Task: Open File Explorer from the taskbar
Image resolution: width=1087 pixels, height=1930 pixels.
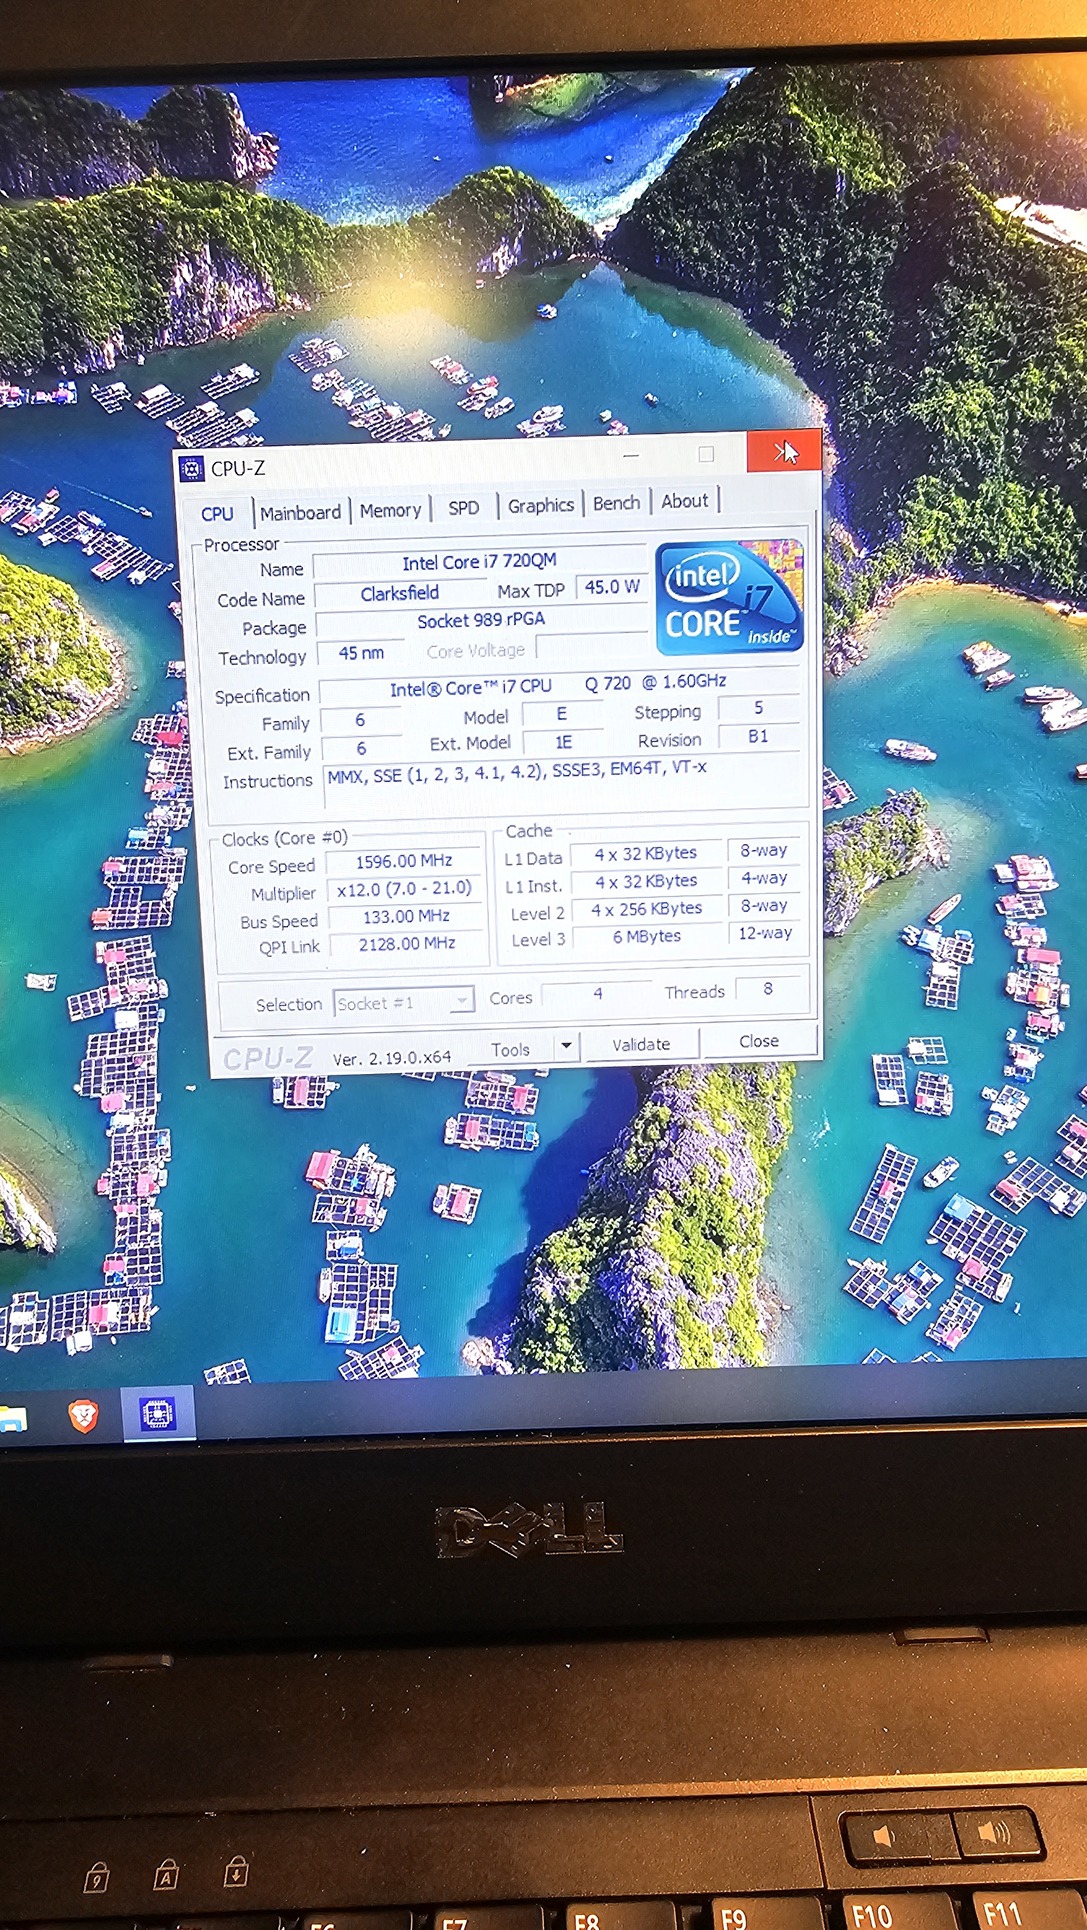Action: click(x=10, y=1418)
